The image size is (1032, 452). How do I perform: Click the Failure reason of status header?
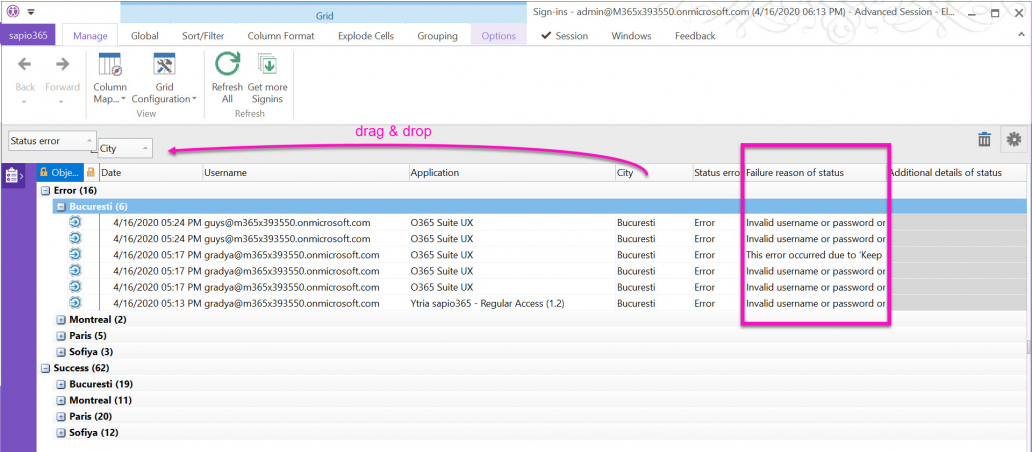(x=815, y=173)
